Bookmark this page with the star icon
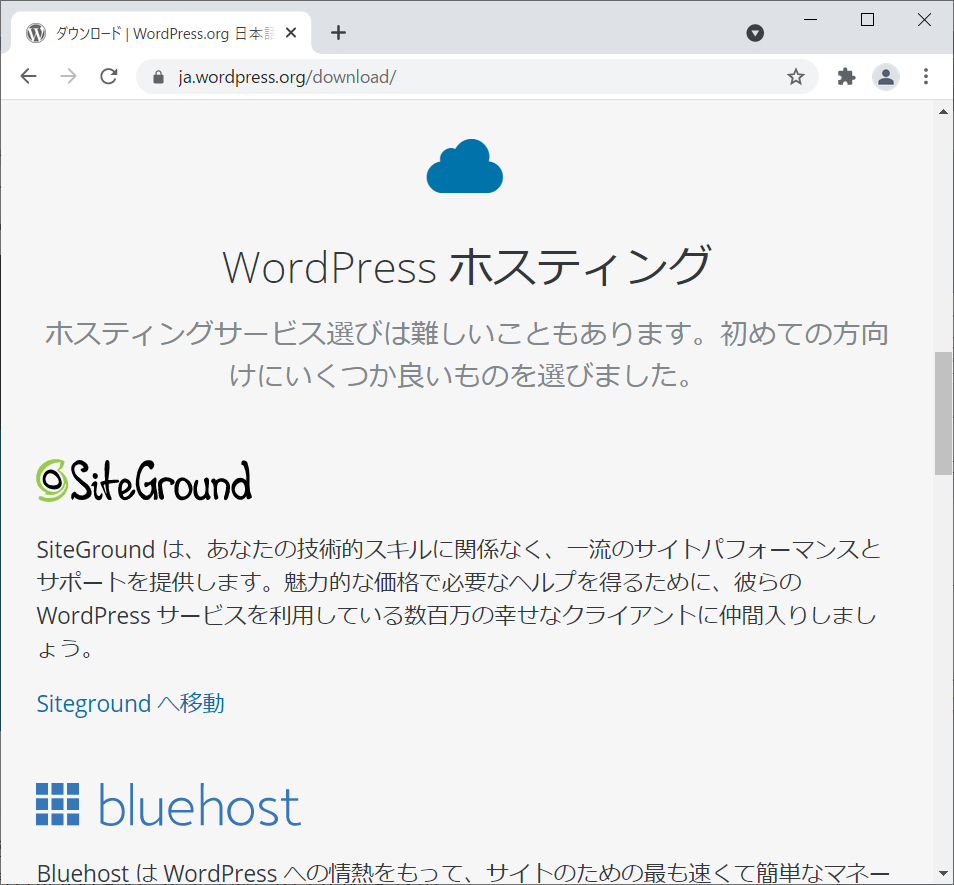 pos(796,77)
